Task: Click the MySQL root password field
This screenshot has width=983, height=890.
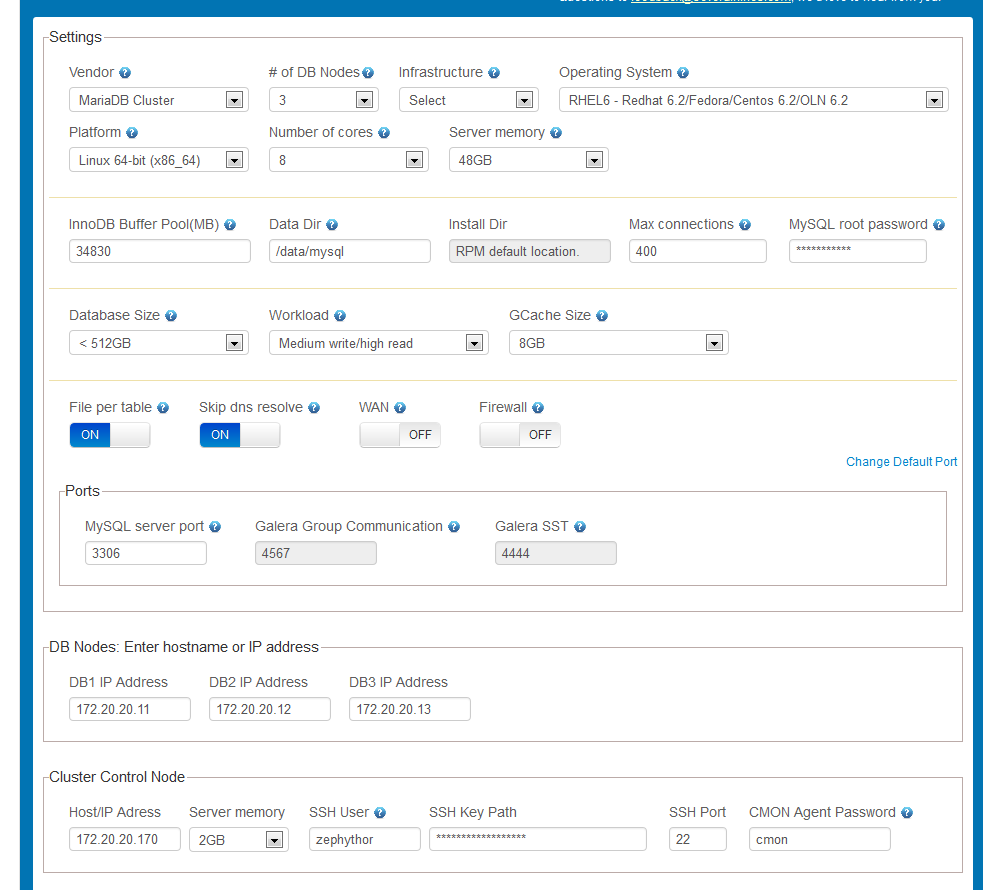Action: (858, 252)
